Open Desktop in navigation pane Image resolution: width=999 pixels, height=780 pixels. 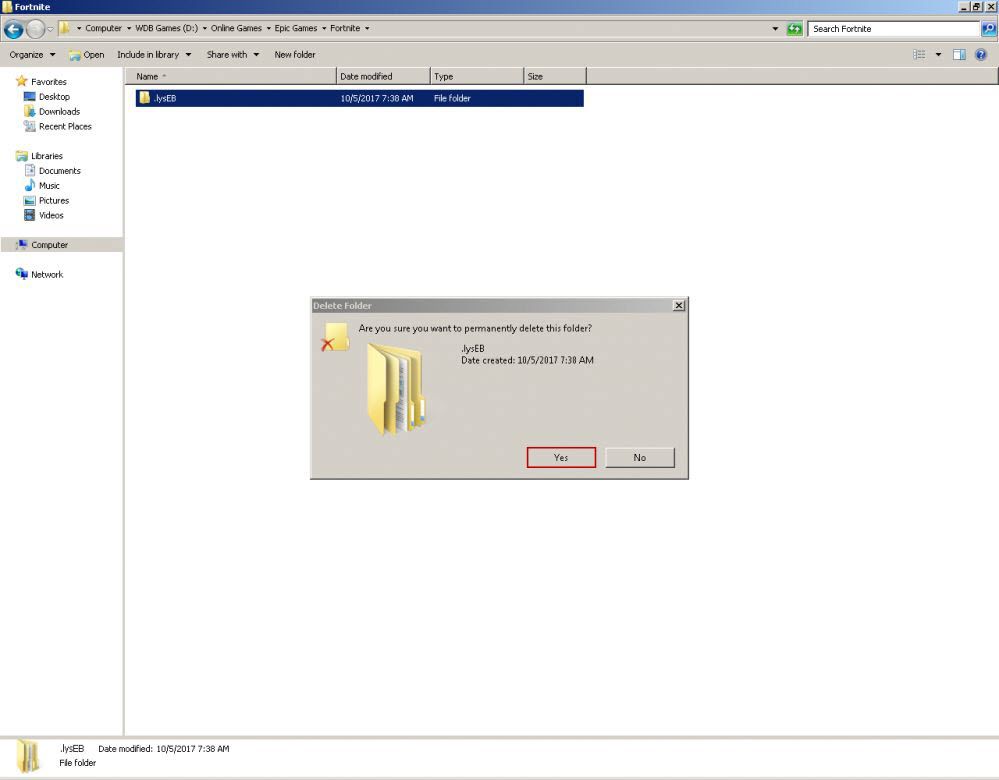click(54, 97)
